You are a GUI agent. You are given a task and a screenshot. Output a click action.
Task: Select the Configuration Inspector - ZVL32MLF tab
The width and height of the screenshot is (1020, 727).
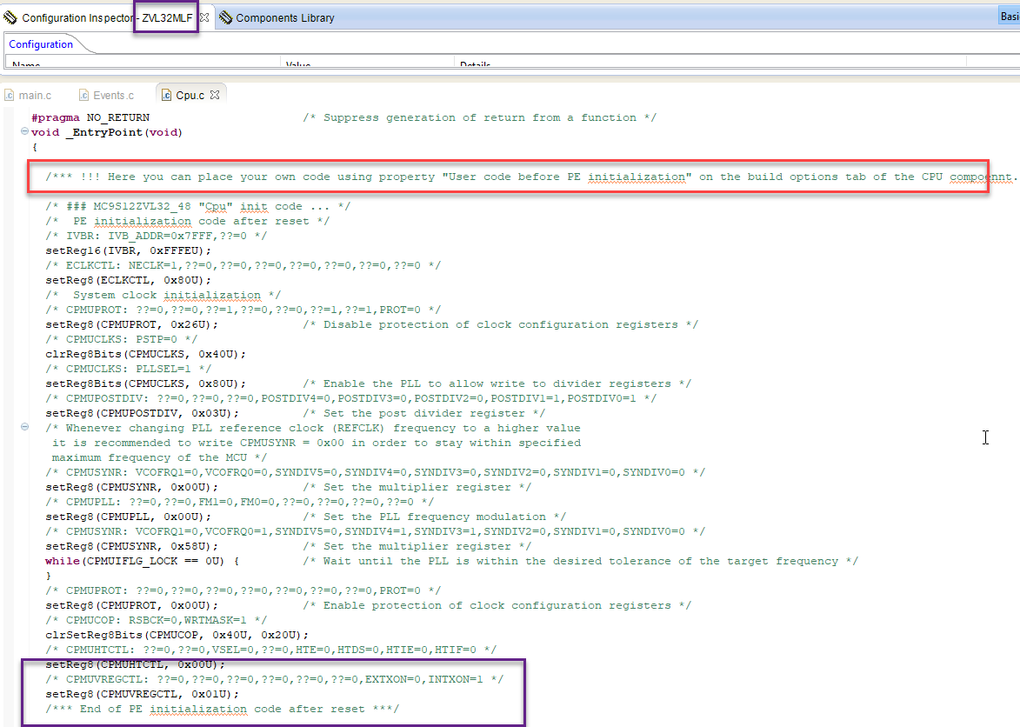click(107, 18)
